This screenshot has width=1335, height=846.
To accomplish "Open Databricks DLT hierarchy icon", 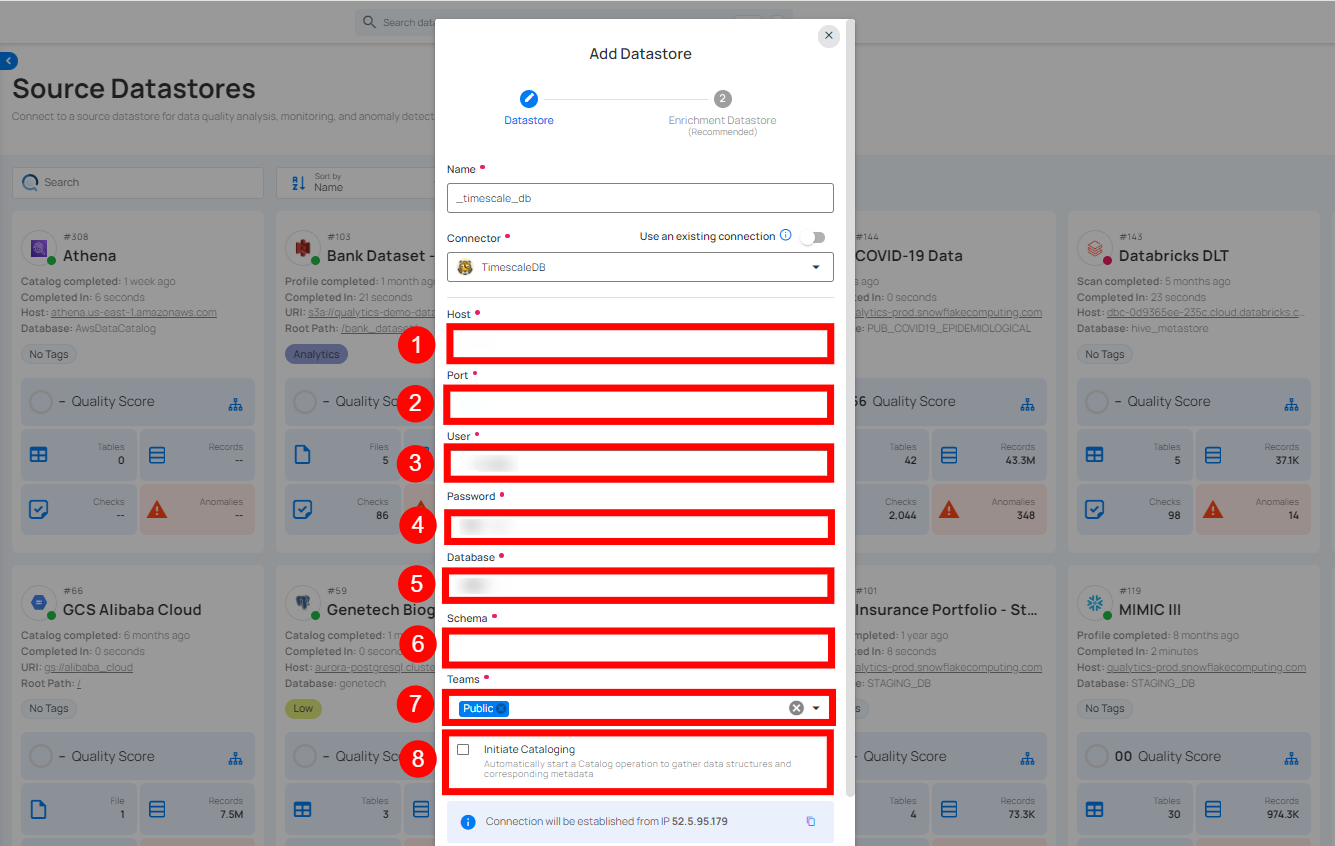I will point(1292,405).
